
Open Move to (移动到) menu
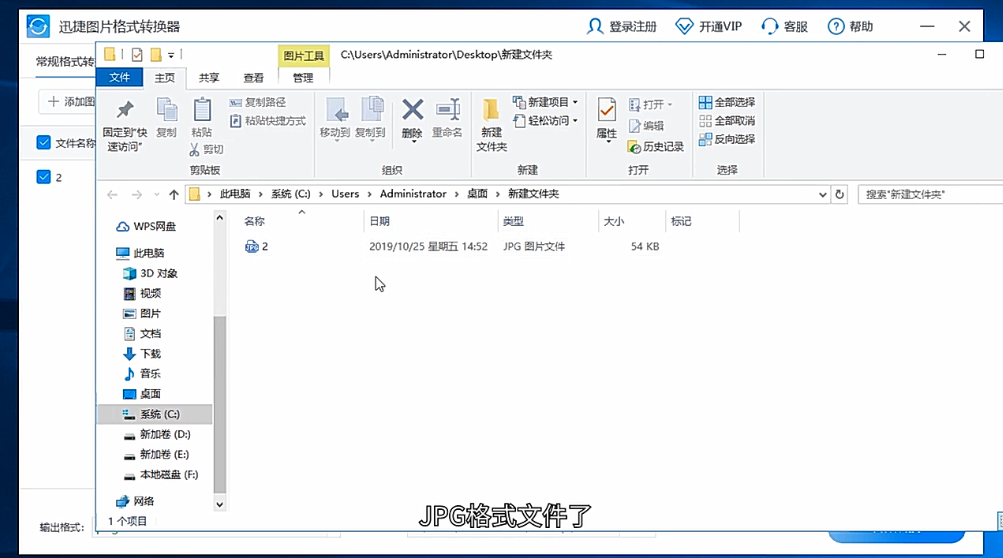pos(335,118)
